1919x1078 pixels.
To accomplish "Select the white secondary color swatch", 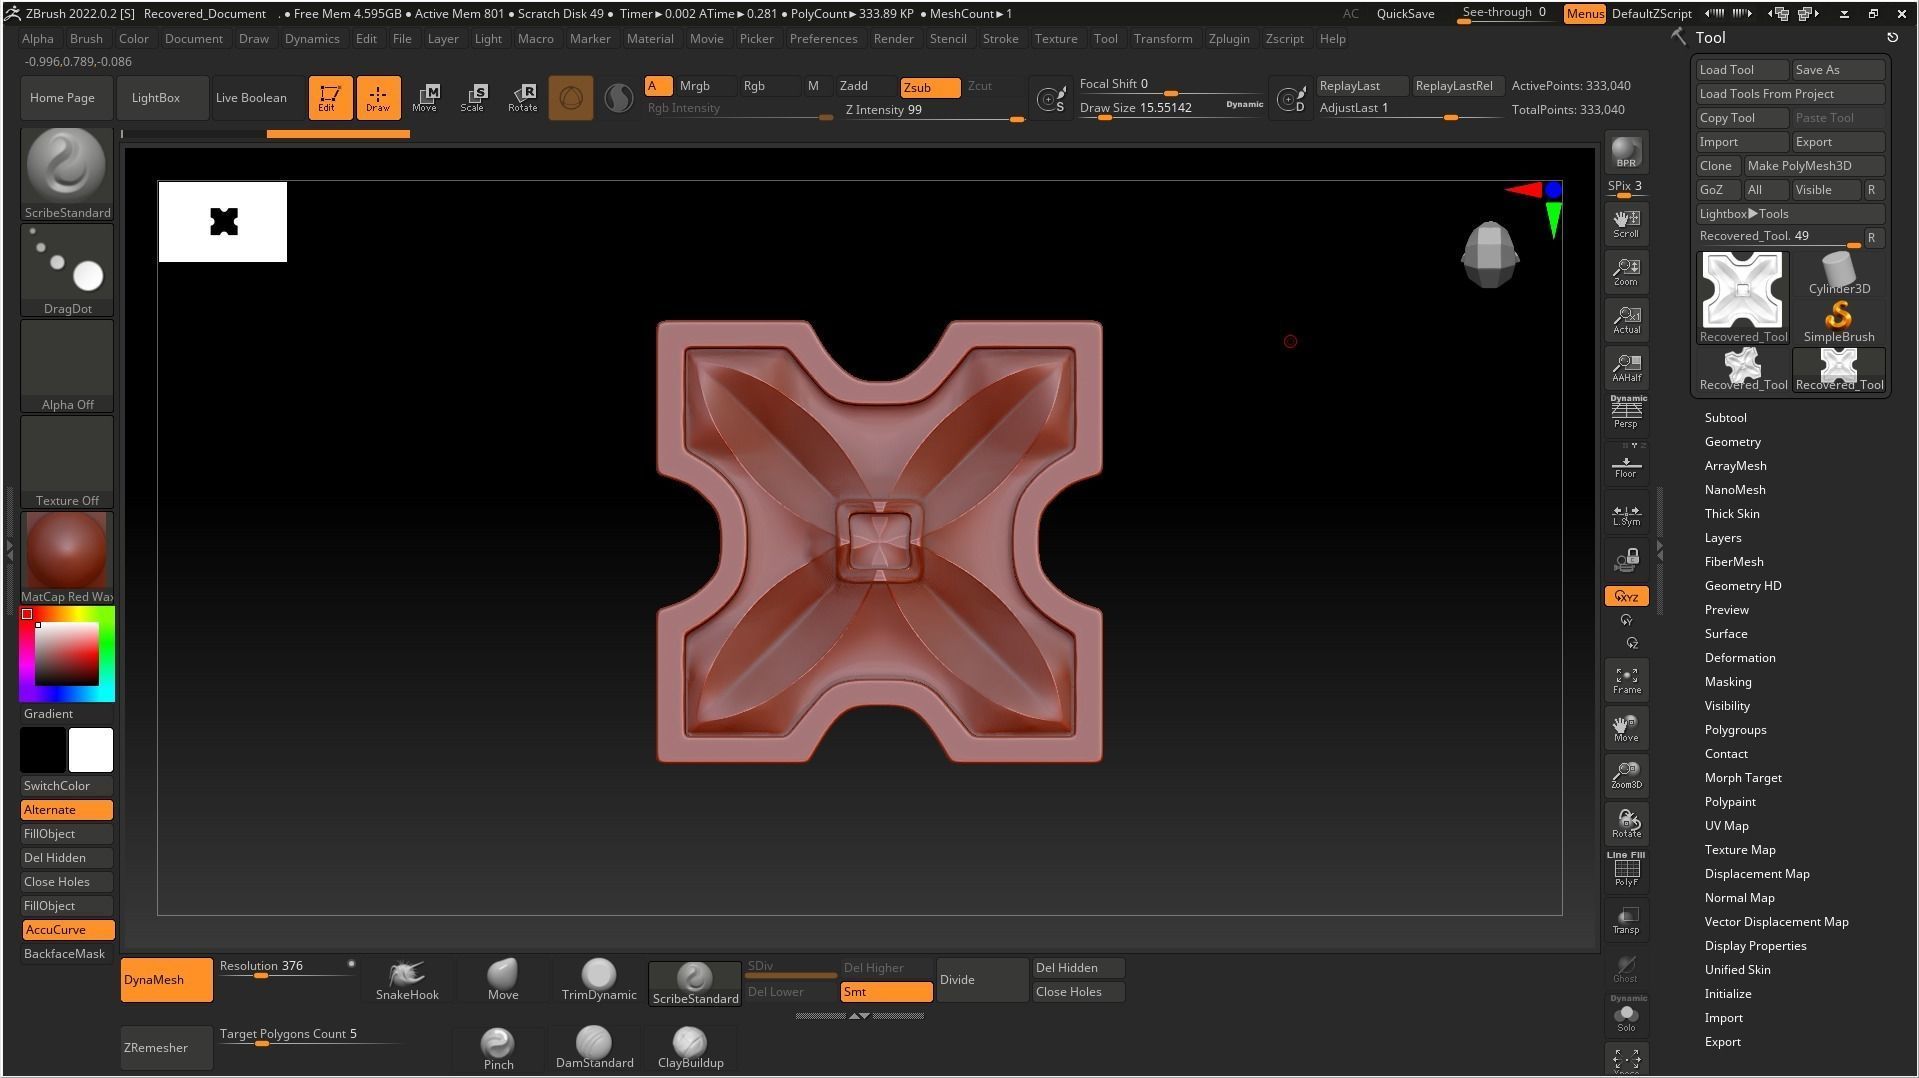I will (91, 750).
